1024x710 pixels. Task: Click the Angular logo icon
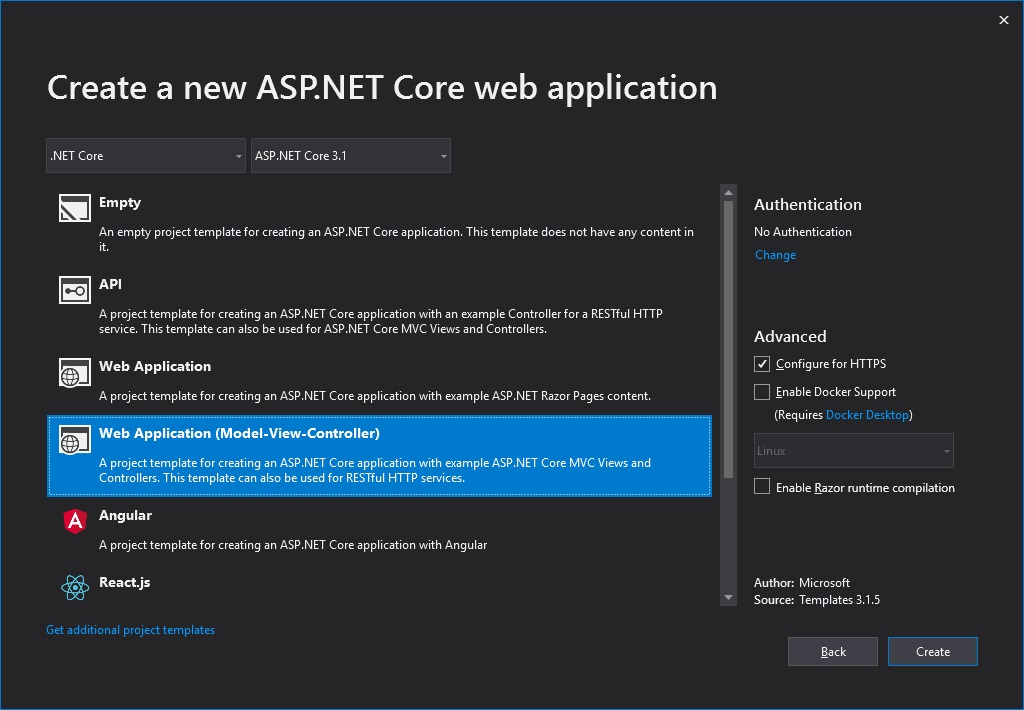[x=75, y=521]
